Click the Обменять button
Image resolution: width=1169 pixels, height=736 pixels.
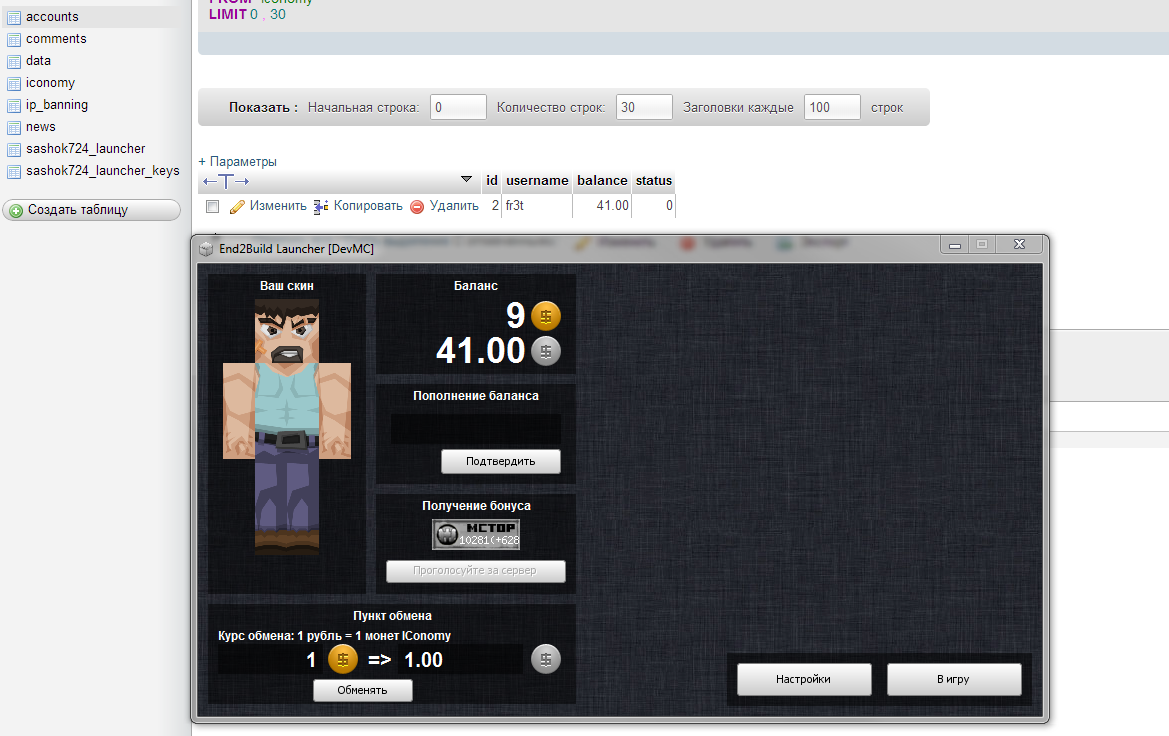362,691
